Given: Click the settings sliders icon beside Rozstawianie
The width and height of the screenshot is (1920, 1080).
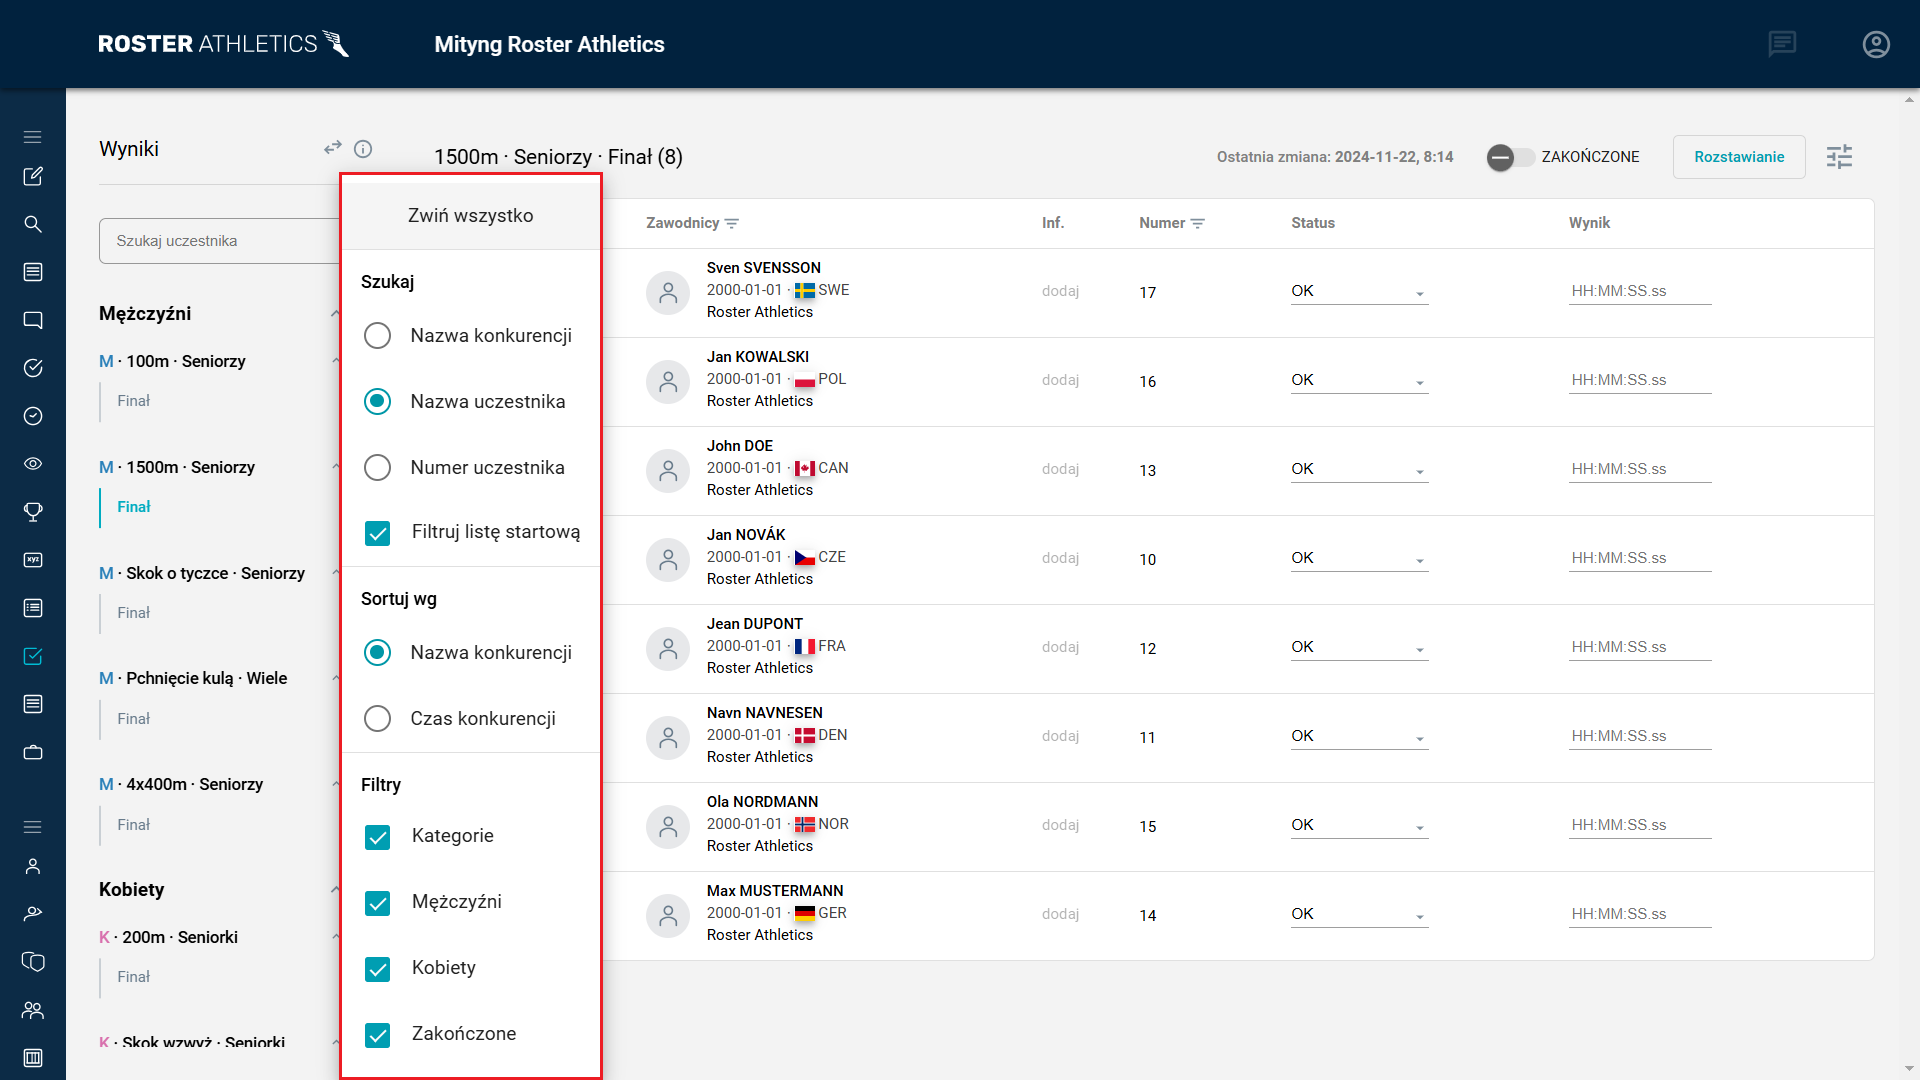Looking at the screenshot, I should (x=1839, y=157).
